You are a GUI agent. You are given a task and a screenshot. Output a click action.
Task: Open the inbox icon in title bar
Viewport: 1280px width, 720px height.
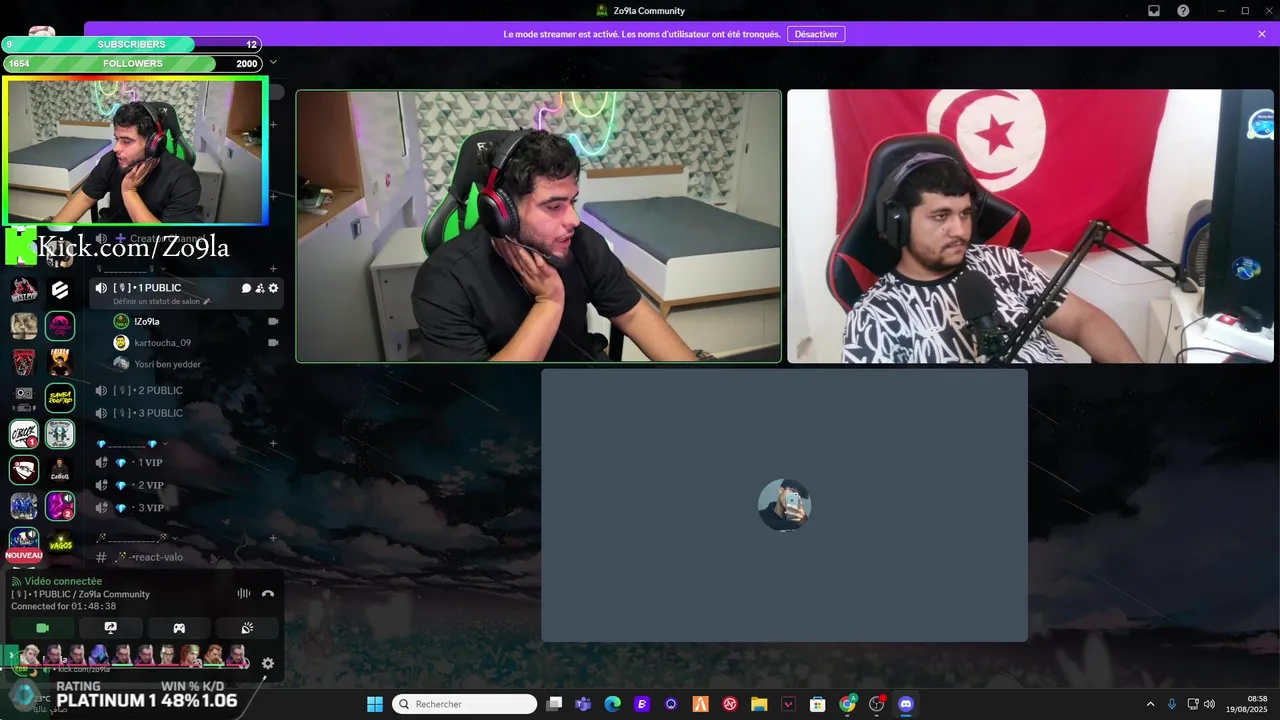coord(1153,11)
